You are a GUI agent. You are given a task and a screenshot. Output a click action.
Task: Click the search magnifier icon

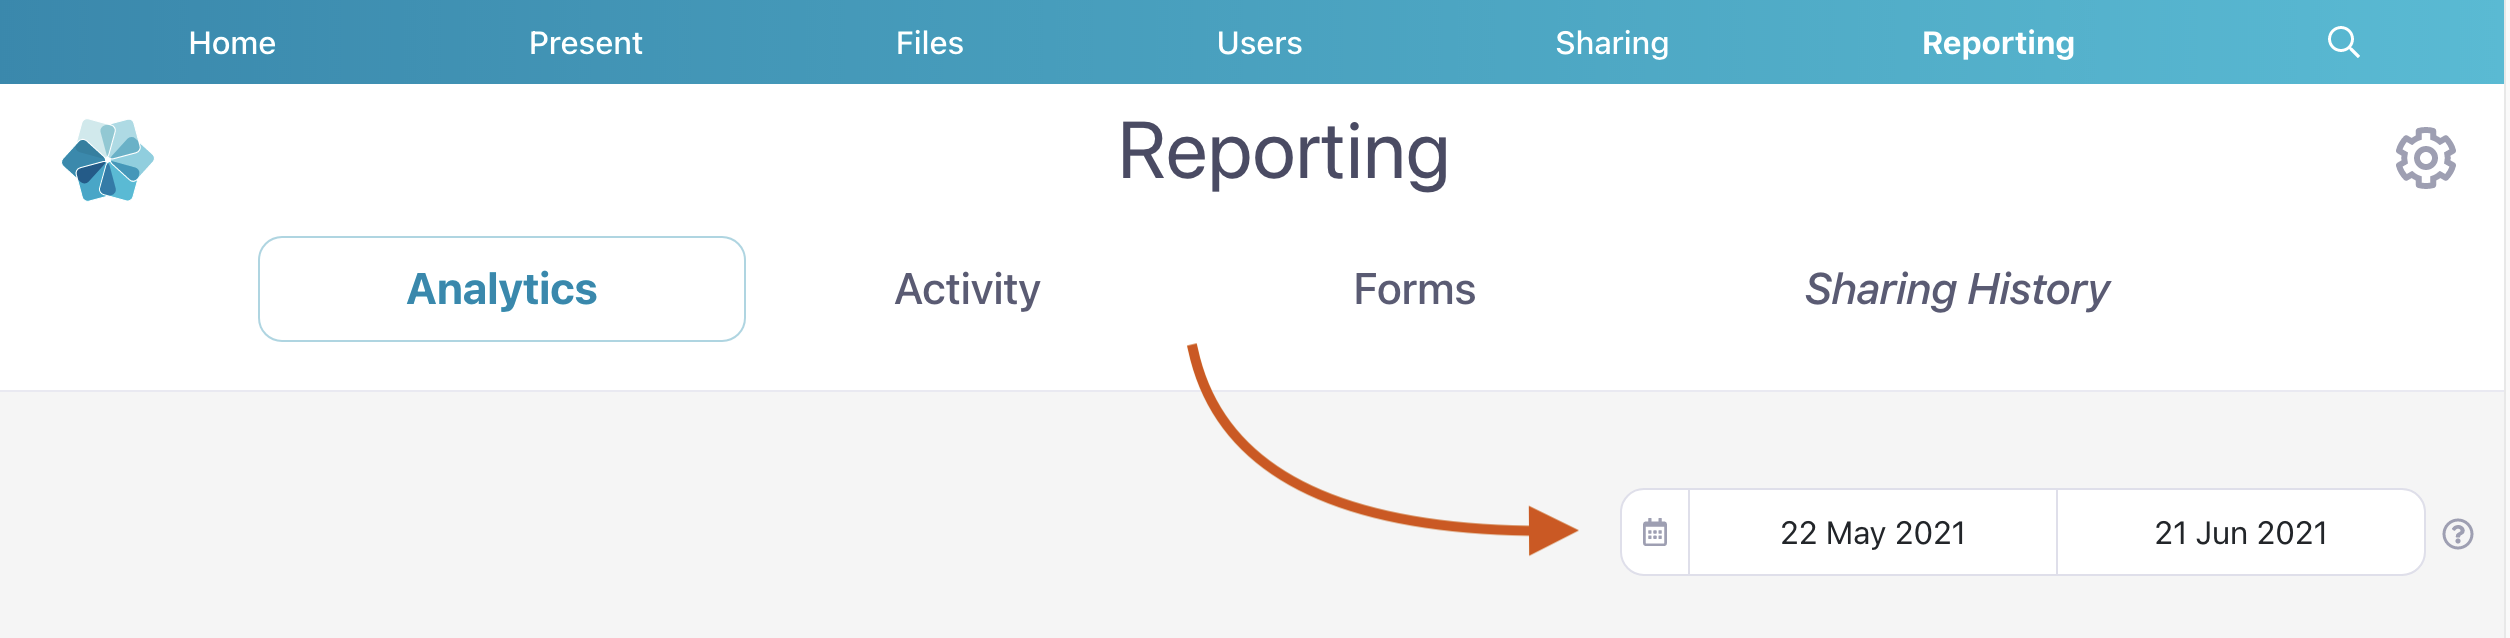tap(2343, 42)
